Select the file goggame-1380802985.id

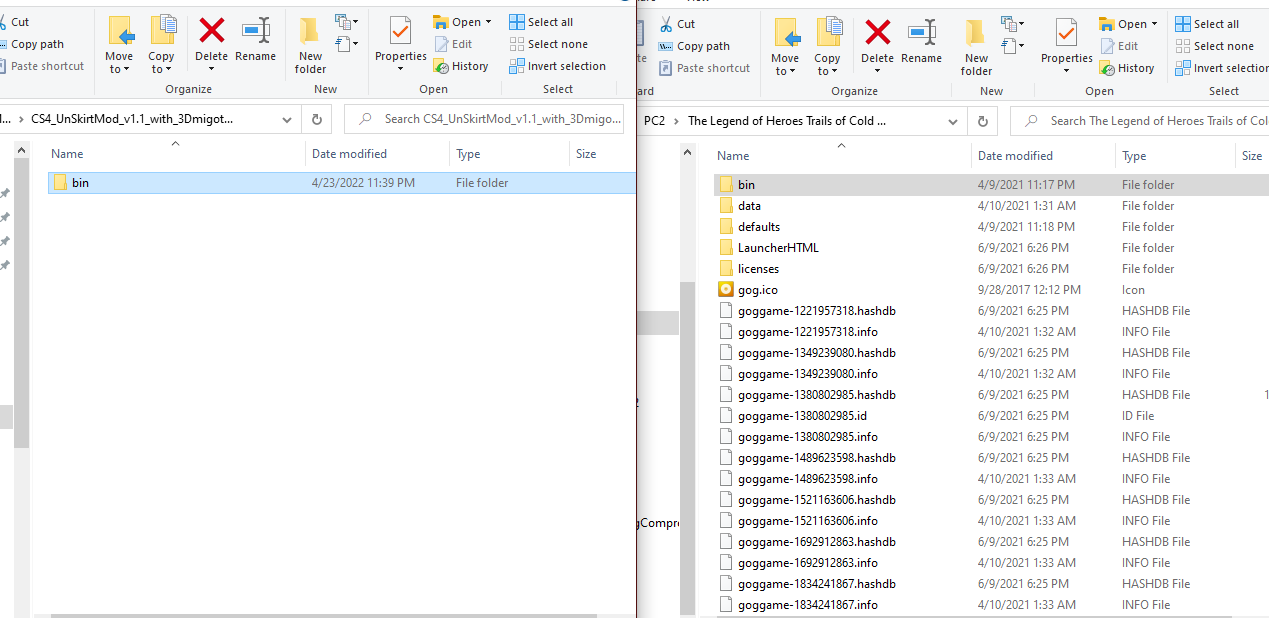tap(991, 416)
